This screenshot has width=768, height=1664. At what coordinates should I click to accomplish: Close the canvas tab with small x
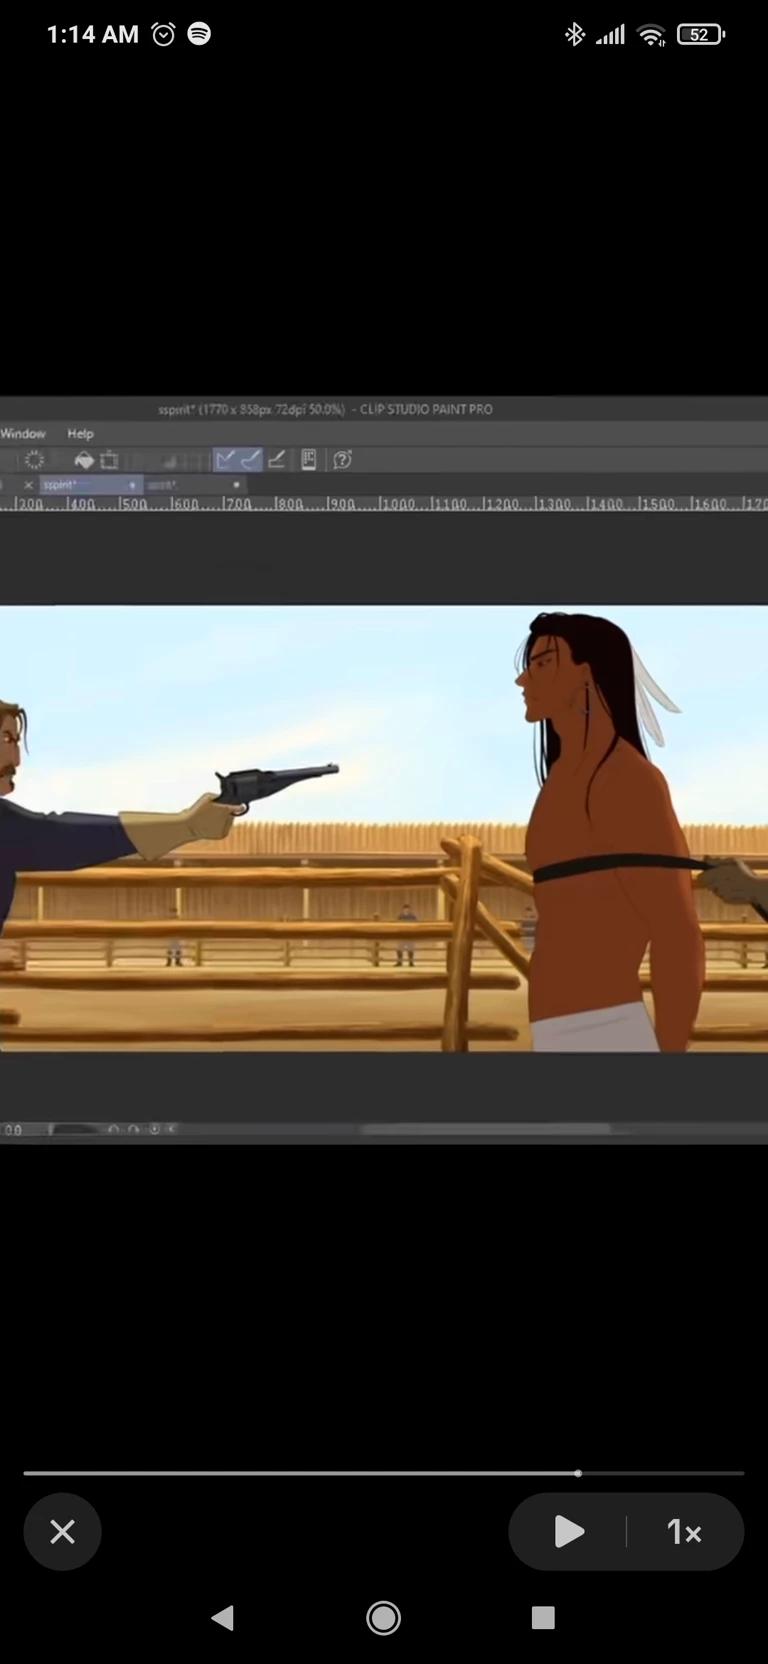coord(28,484)
